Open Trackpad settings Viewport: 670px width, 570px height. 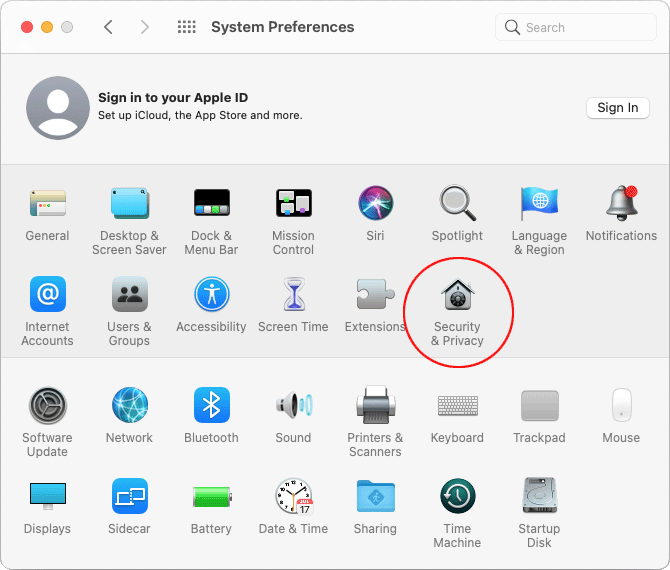(x=540, y=405)
